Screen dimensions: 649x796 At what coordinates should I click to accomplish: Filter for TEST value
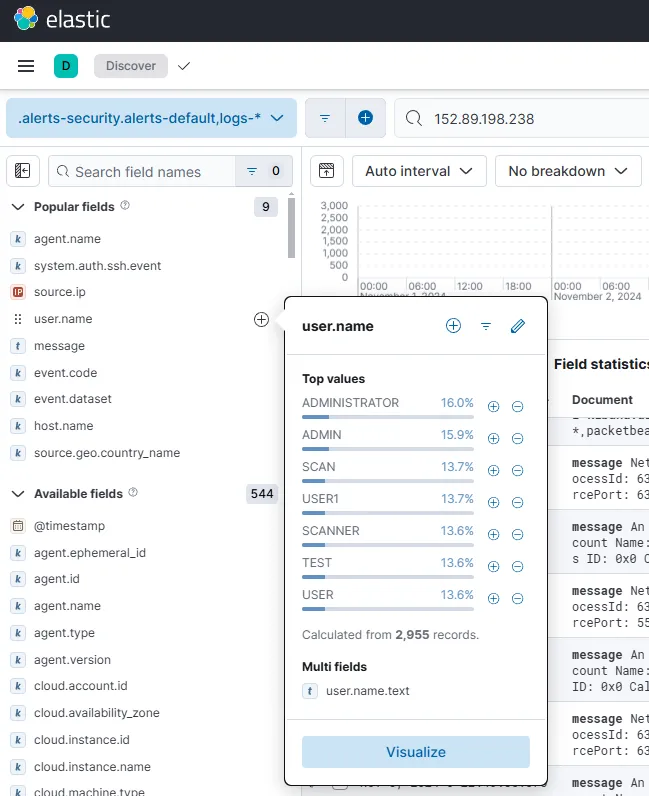point(493,566)
